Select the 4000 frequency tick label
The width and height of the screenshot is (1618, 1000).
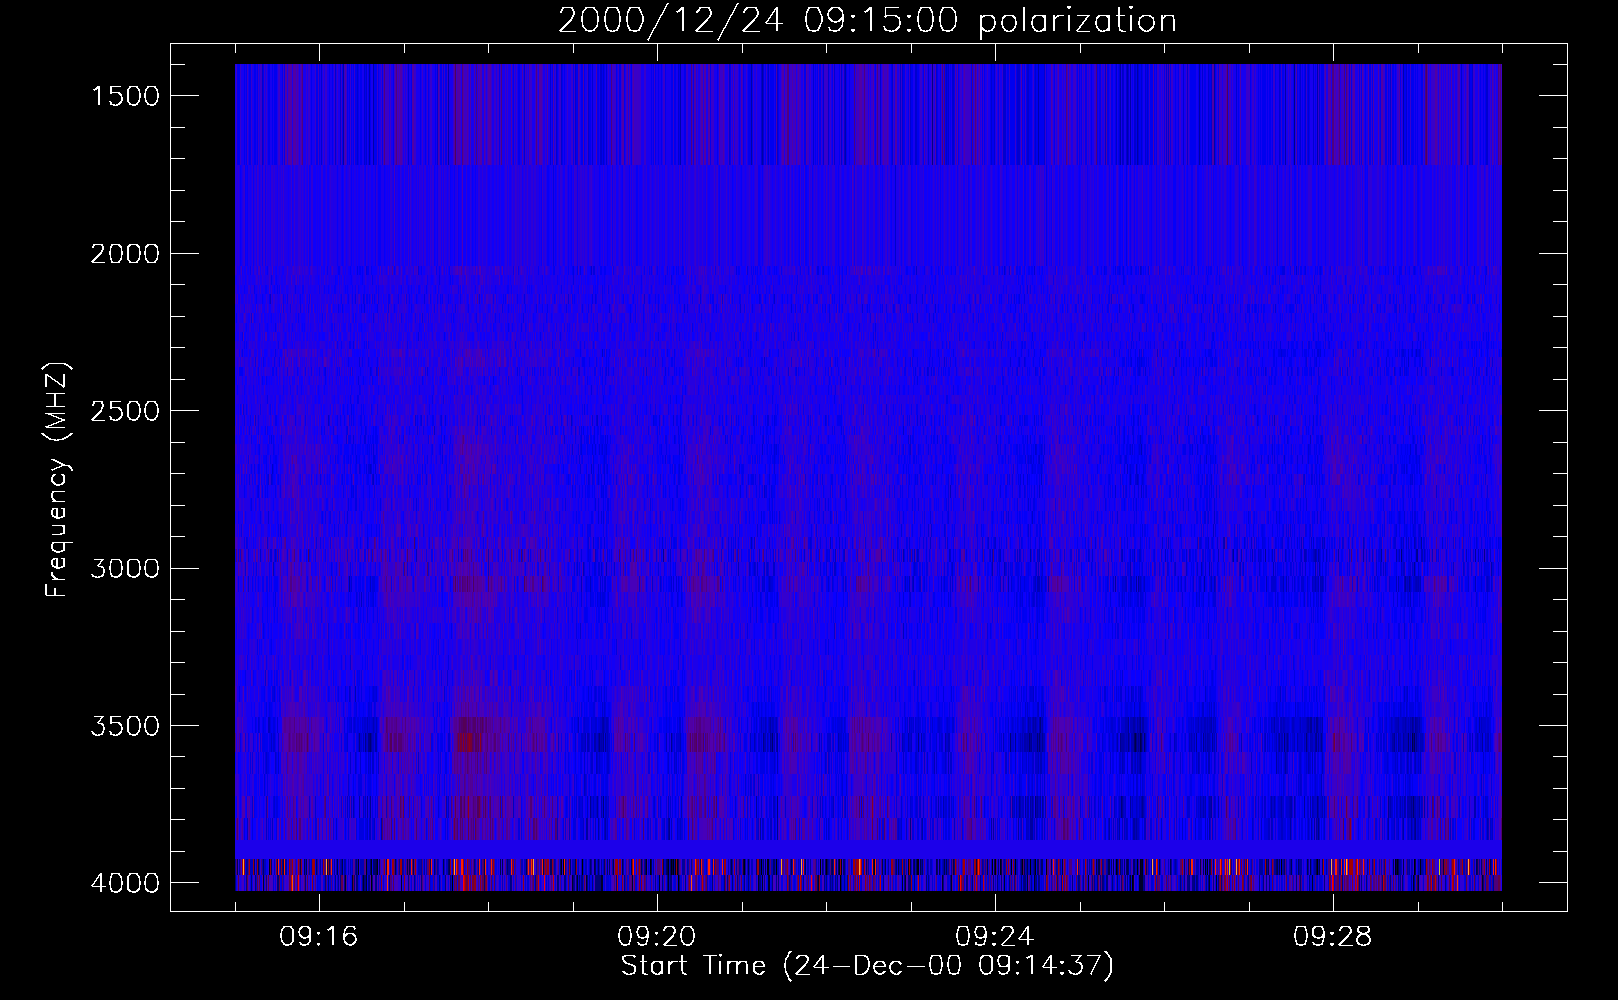coord(125,882)
